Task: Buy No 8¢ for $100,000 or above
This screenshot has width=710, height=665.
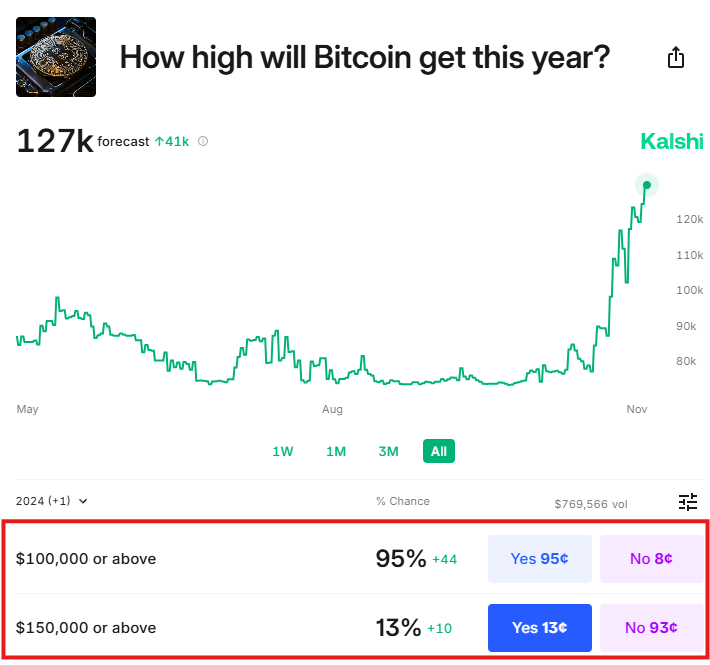Action: [x=650, y=559]
